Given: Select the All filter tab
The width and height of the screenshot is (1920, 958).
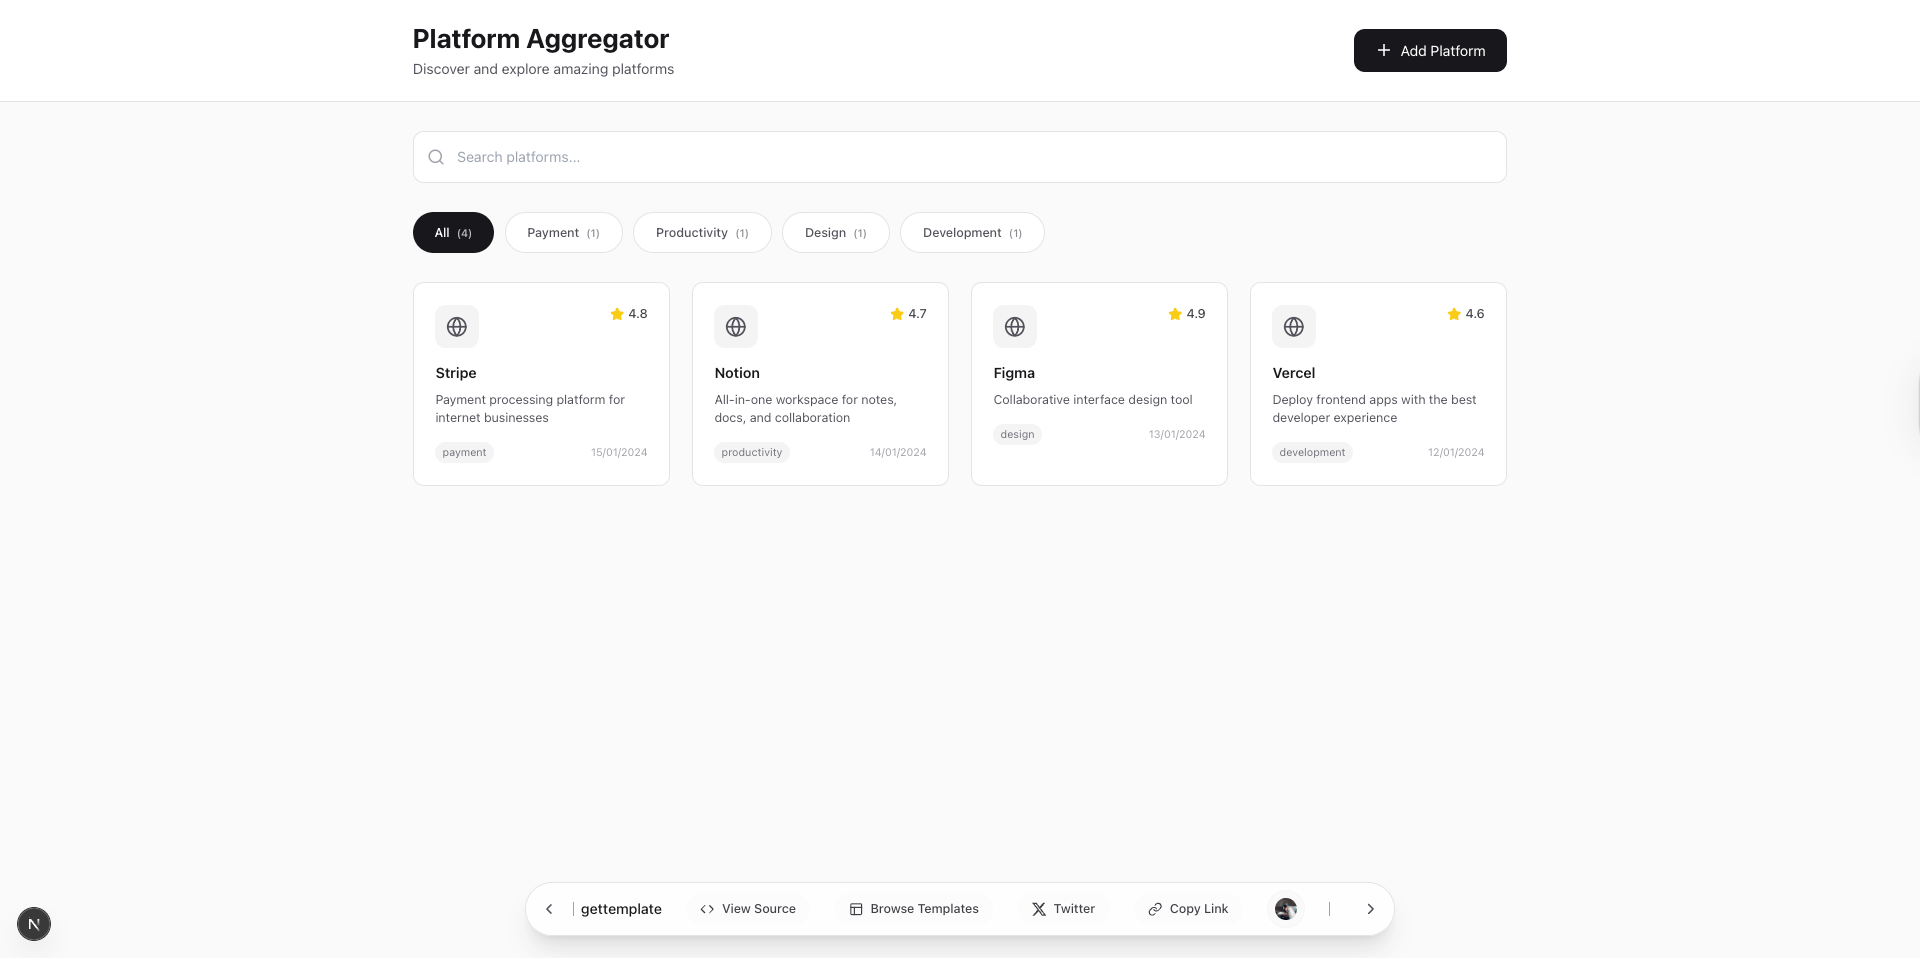Looking at the screenshot, I should point(453,233).
